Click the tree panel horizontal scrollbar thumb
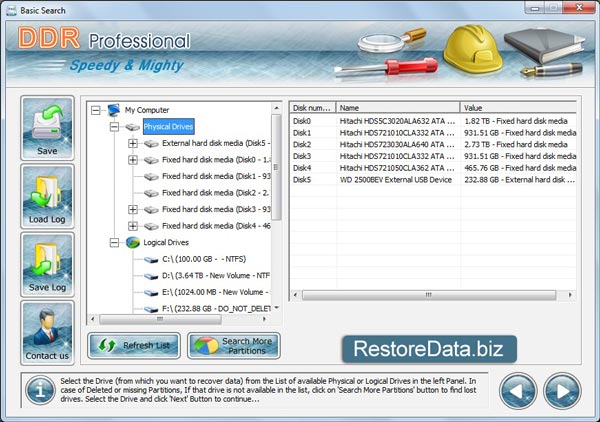Image resolution: width=600 pixels, height=422 pixels. tap(160, 319)
